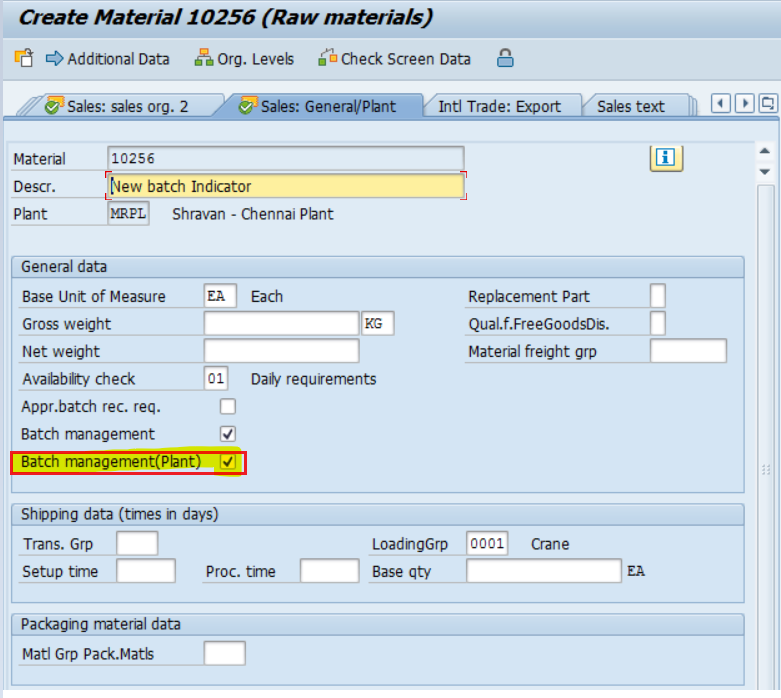
Task: Click the weight unit KG field
Action: pos(378,324)
